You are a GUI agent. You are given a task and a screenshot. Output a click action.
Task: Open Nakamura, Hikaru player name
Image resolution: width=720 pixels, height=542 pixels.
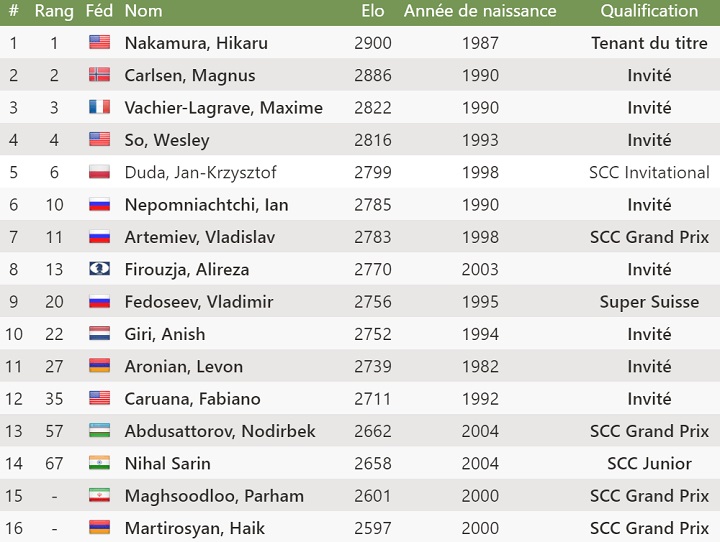click(196, 43)
